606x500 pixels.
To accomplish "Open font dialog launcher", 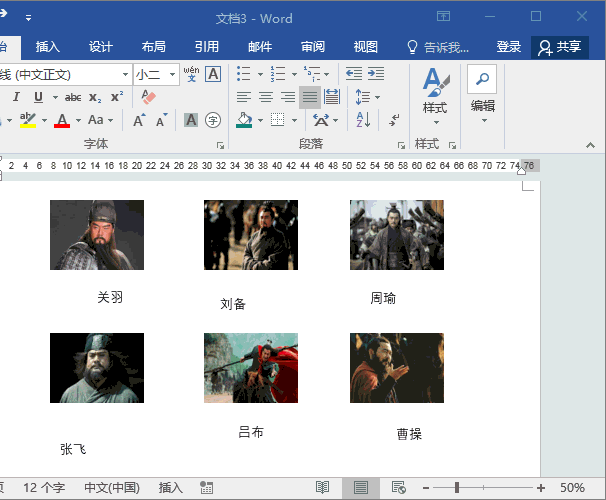I will (x=220, y=145).
